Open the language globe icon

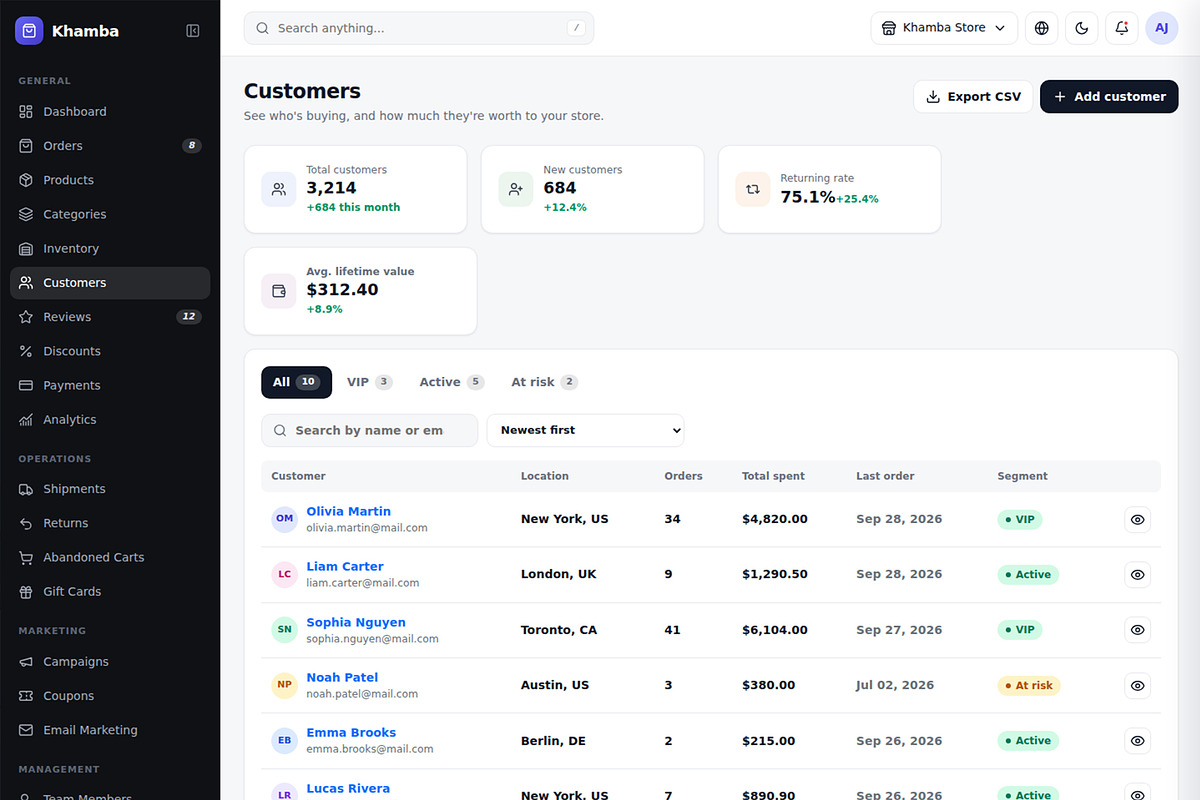pos(1042,28)
